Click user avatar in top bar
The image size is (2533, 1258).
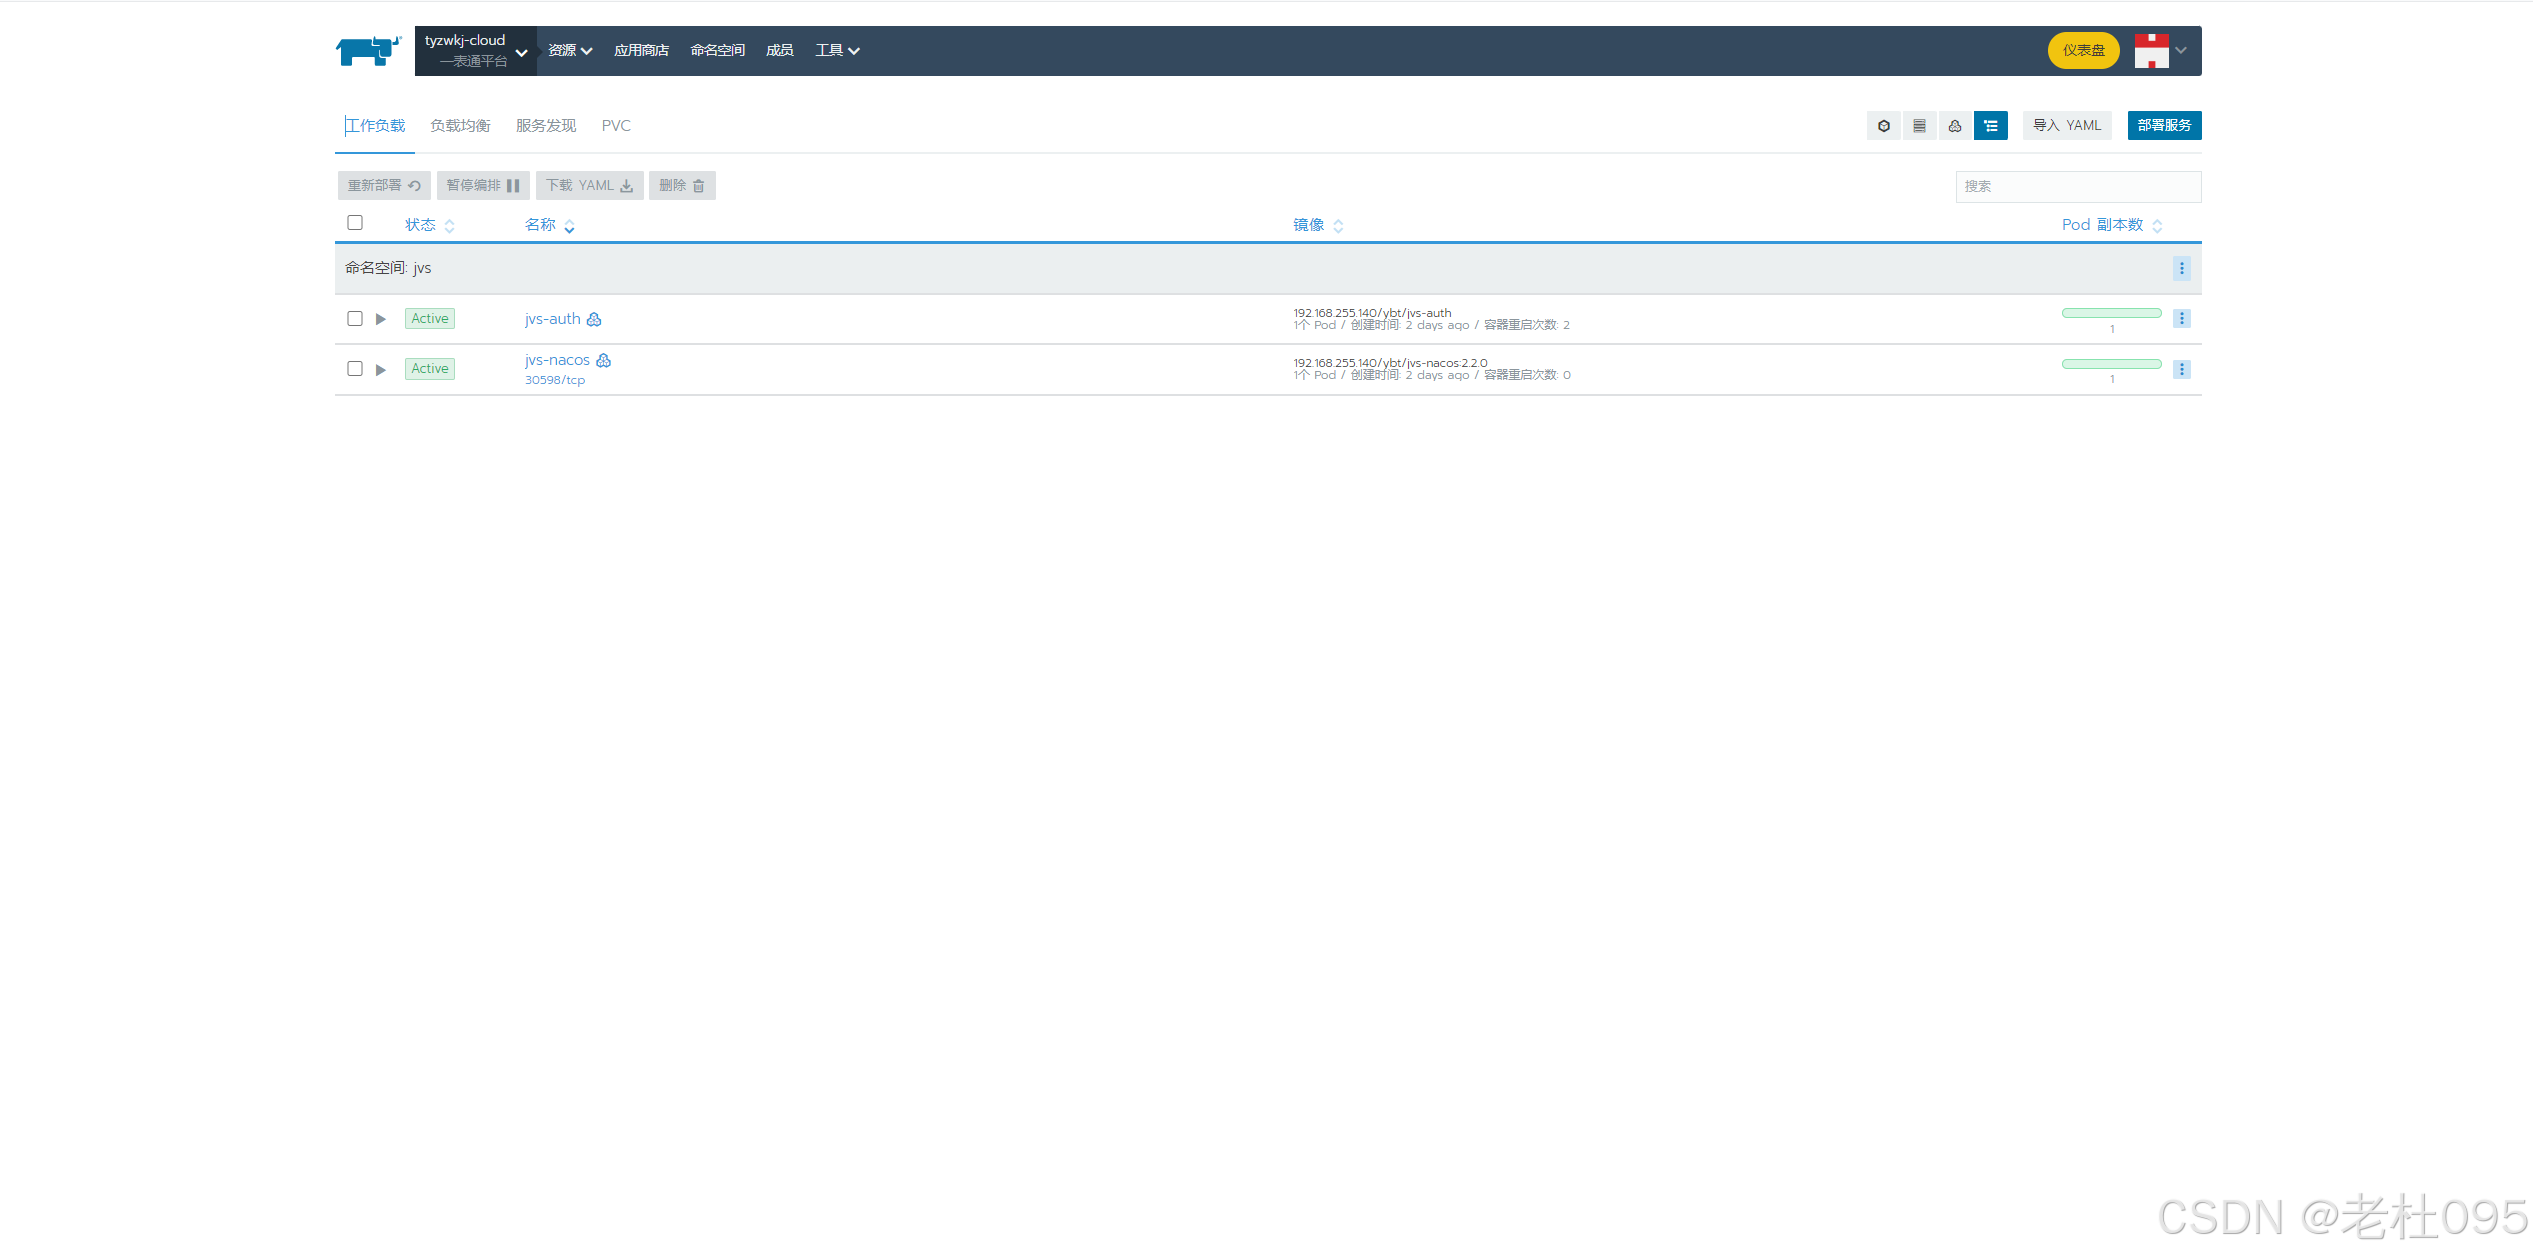click(2151, 50)
